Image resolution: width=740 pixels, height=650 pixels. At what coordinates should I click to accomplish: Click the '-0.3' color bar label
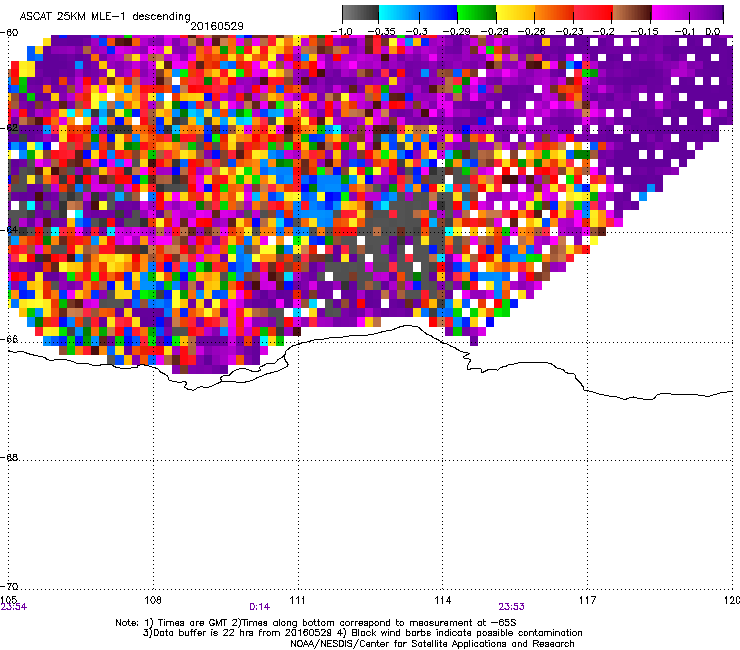click(417, 32)
